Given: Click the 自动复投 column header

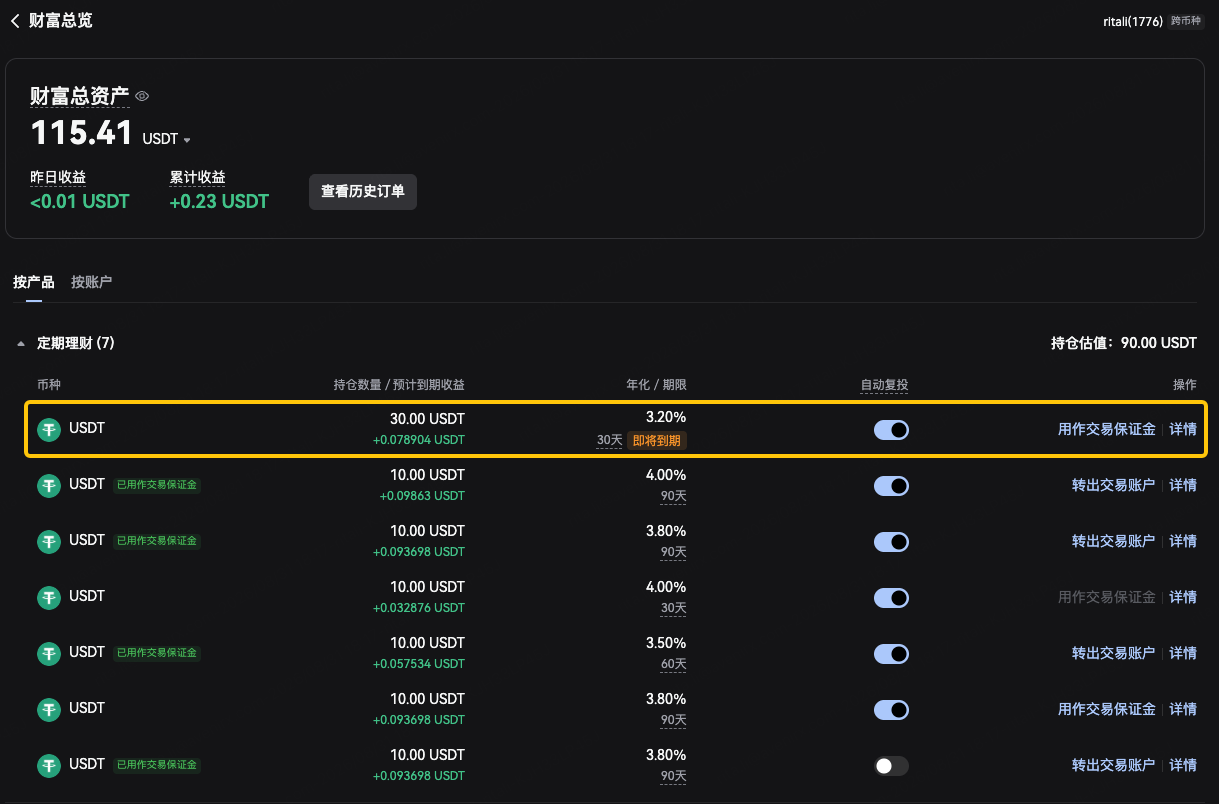Looking at the screenshot, I should pyautogui.click(x=884, y=385).
